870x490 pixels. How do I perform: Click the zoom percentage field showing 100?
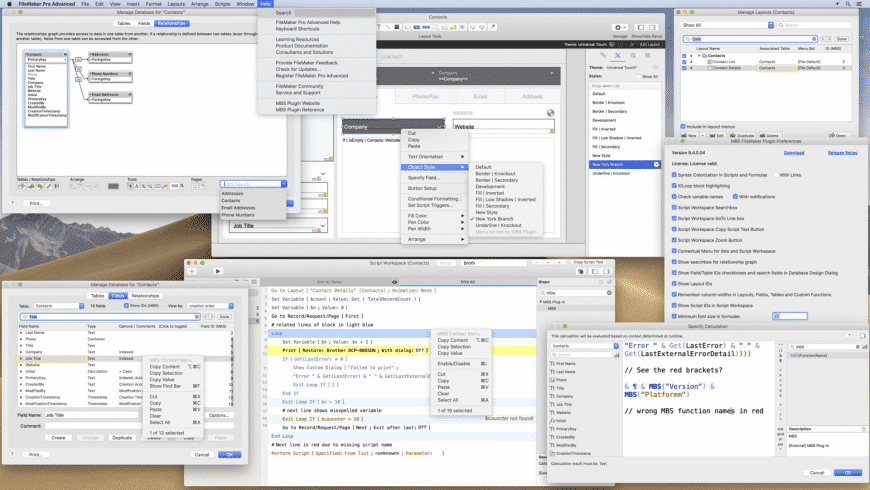click(x=175, y=186)
